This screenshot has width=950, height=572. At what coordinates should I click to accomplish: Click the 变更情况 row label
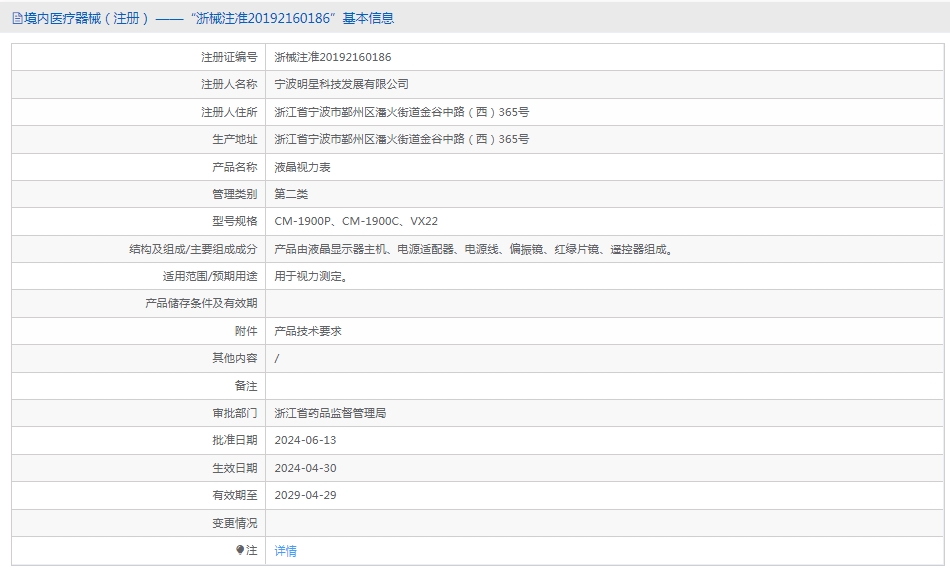tap(234, 523)
